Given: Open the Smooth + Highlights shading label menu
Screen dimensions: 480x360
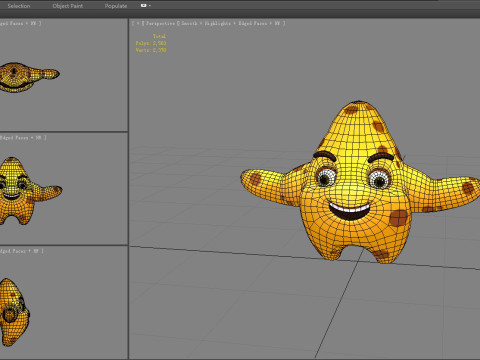Looking at the screenshot, I should tap(206, 23).
